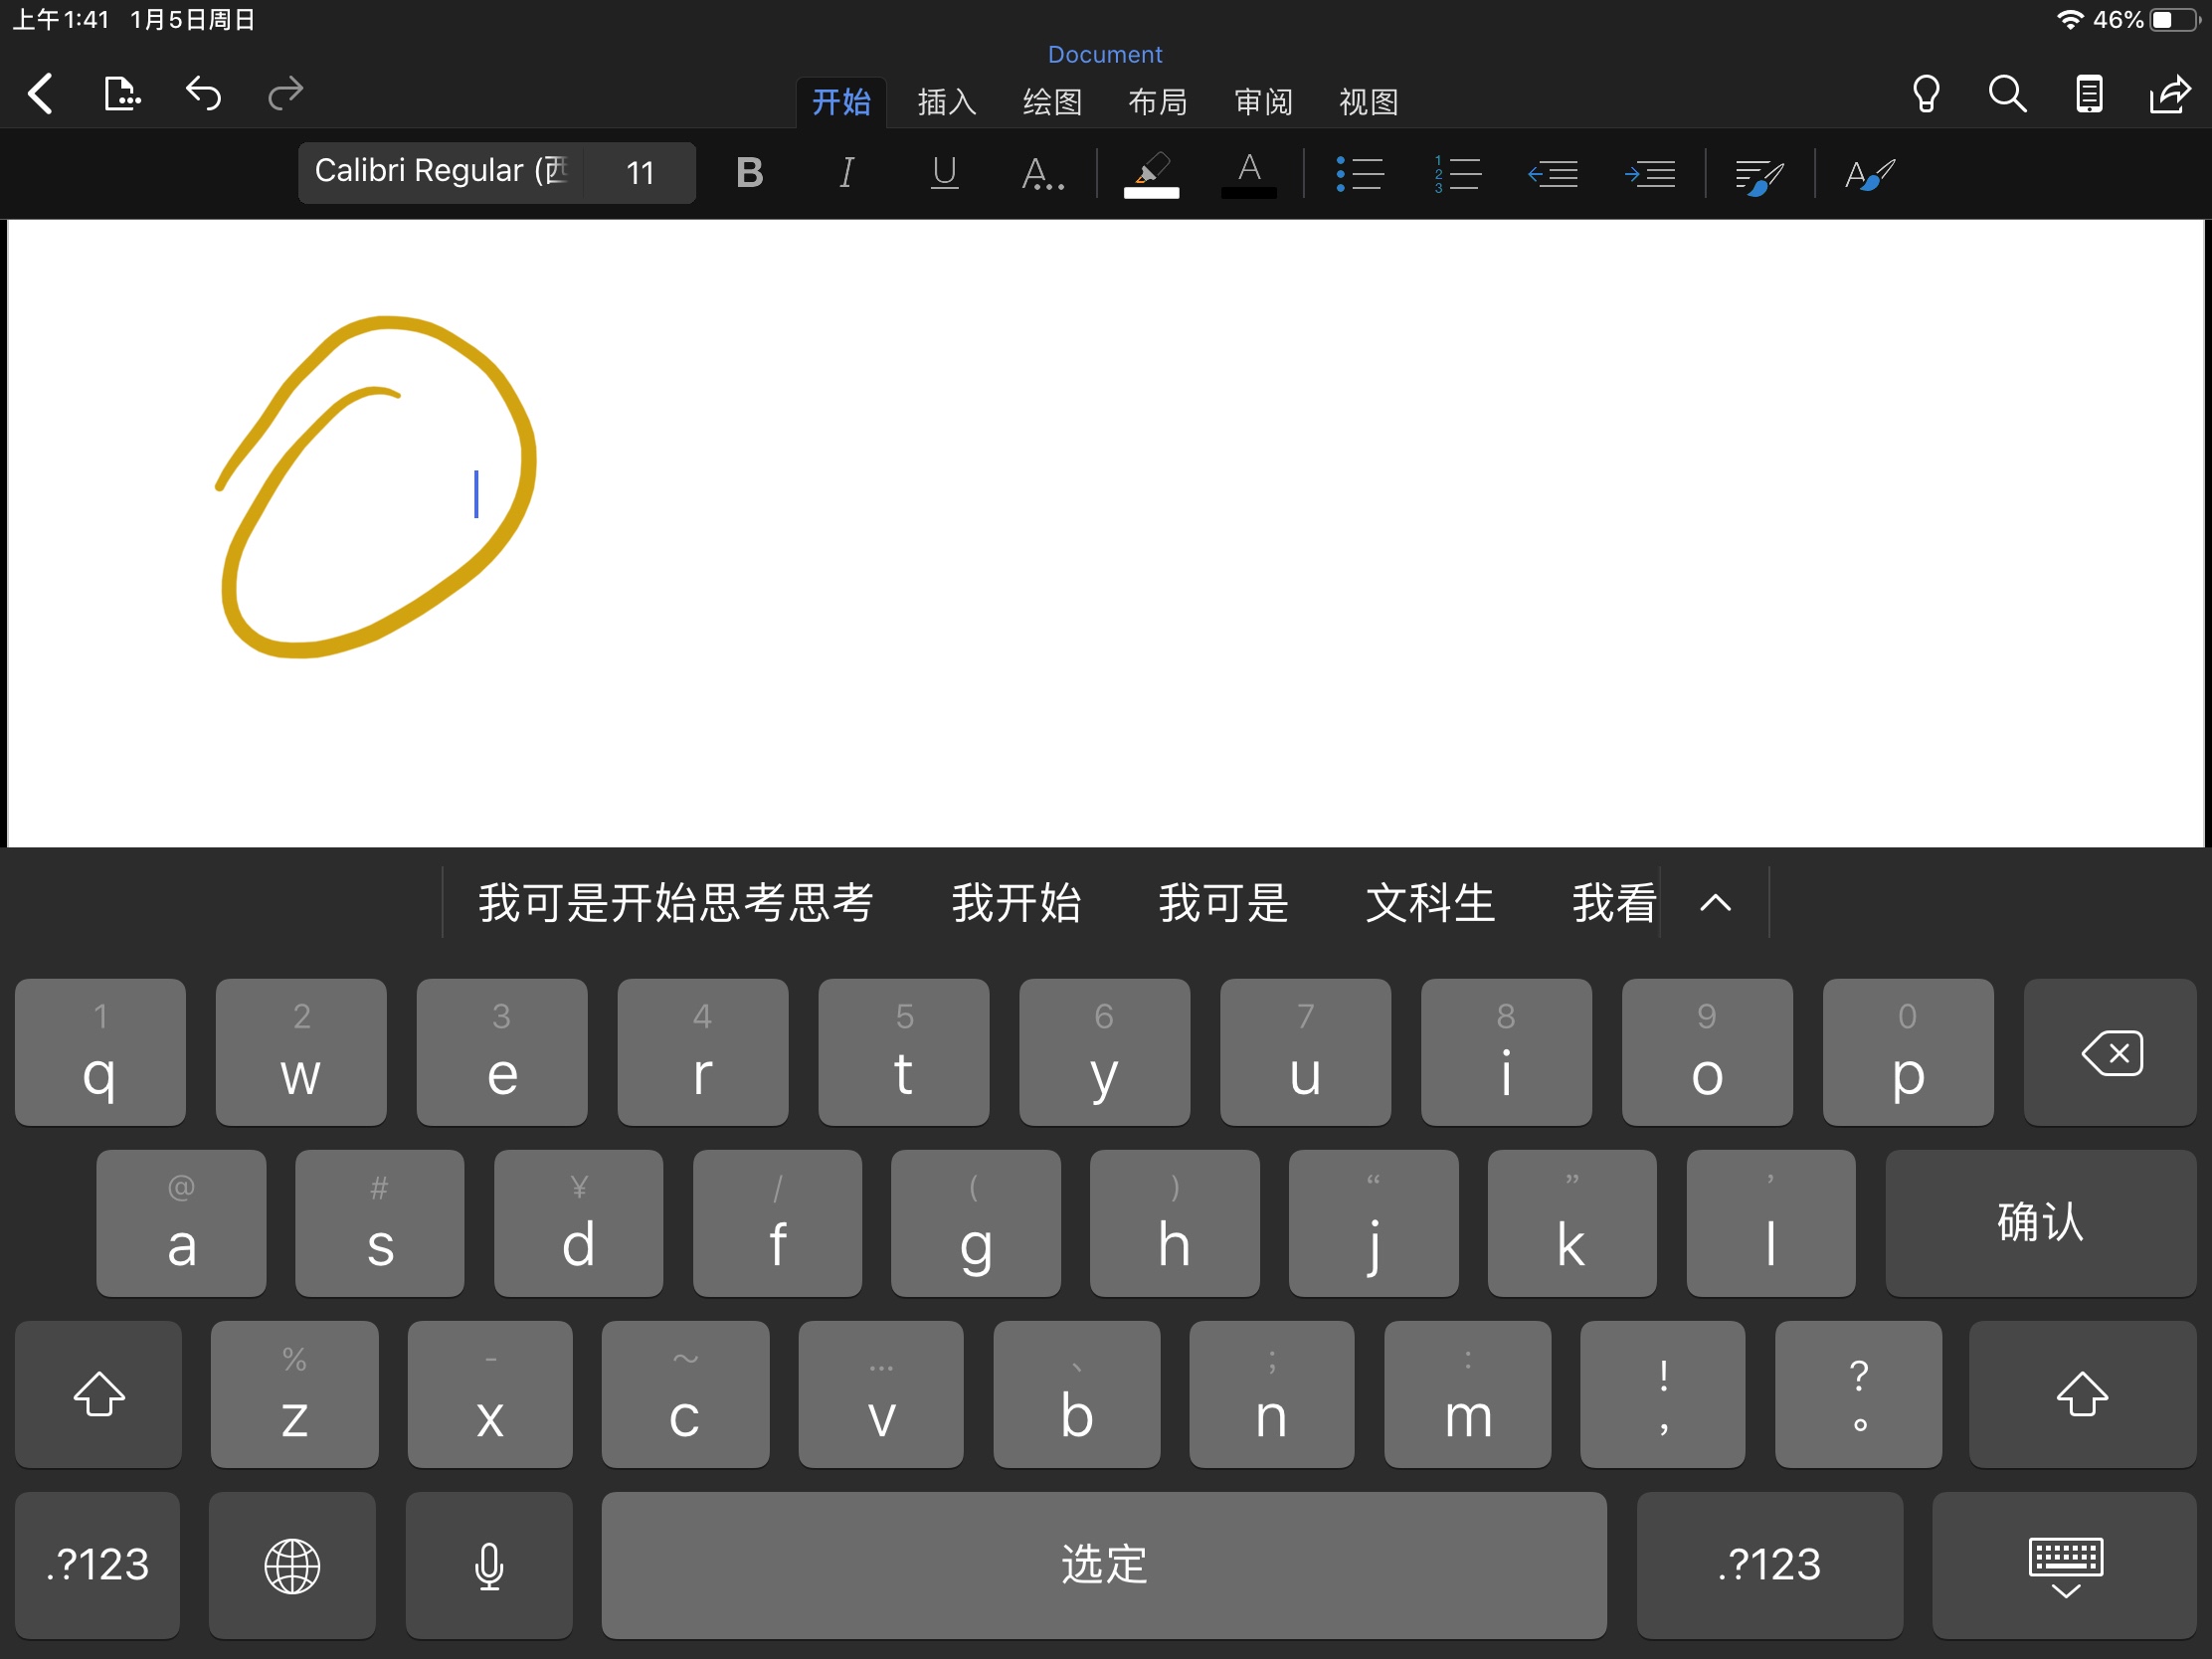
Task: Tap the m key
Action: 1467,1394
